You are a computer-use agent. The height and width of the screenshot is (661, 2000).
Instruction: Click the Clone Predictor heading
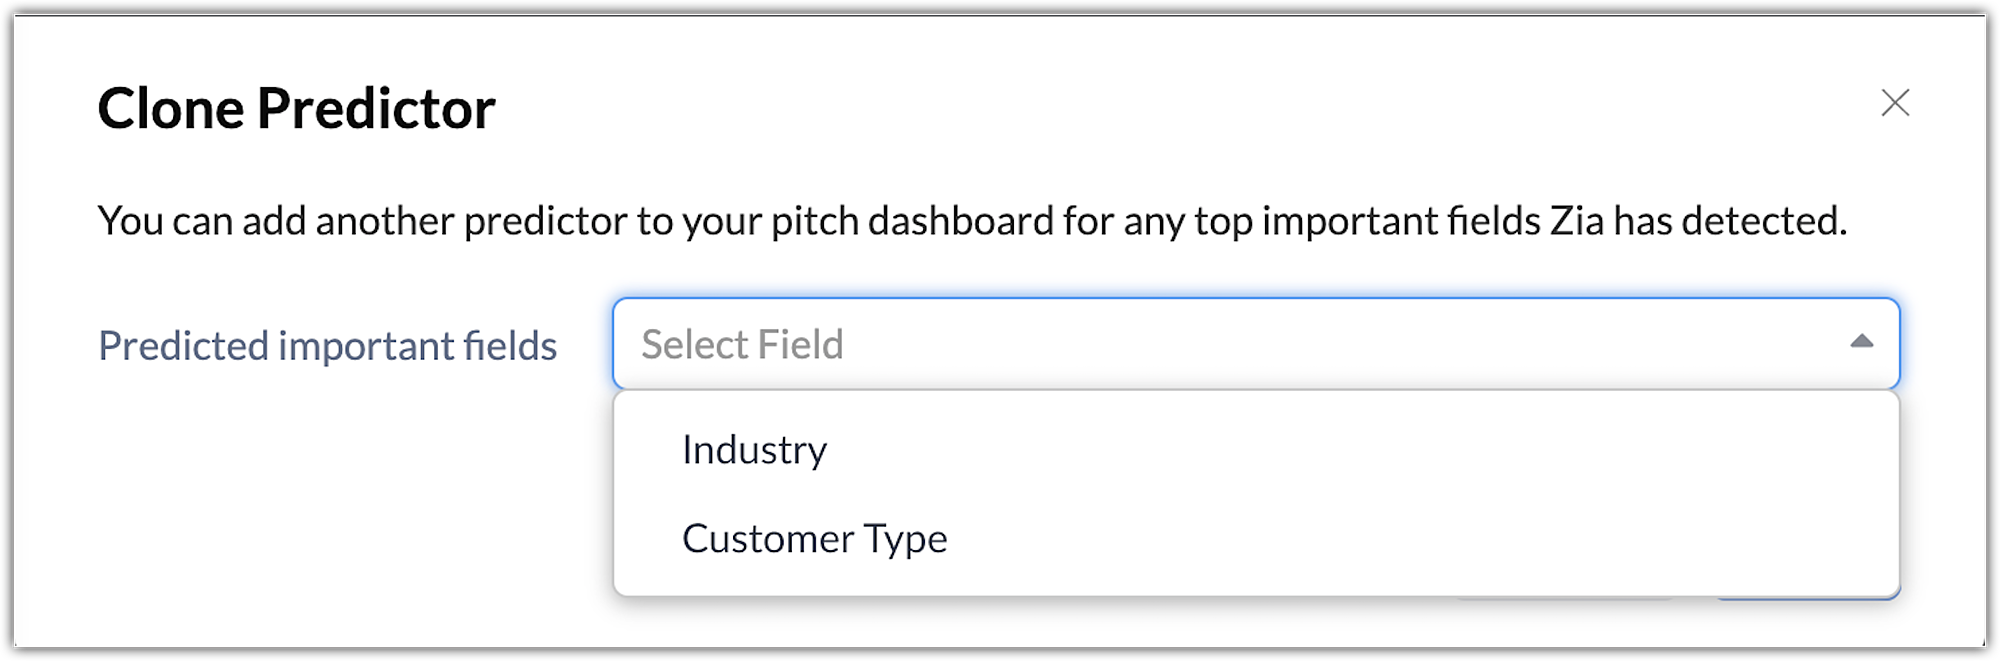coord(296,108)
